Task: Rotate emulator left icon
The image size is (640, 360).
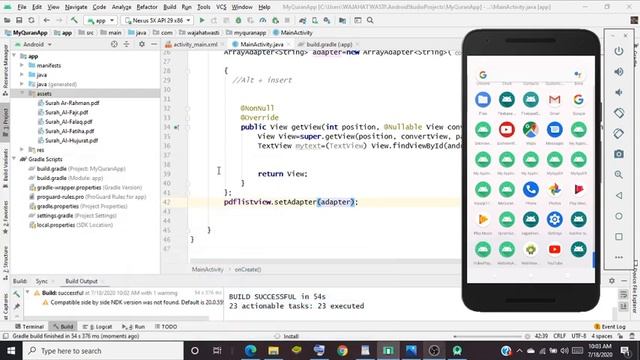Action: 619,113
